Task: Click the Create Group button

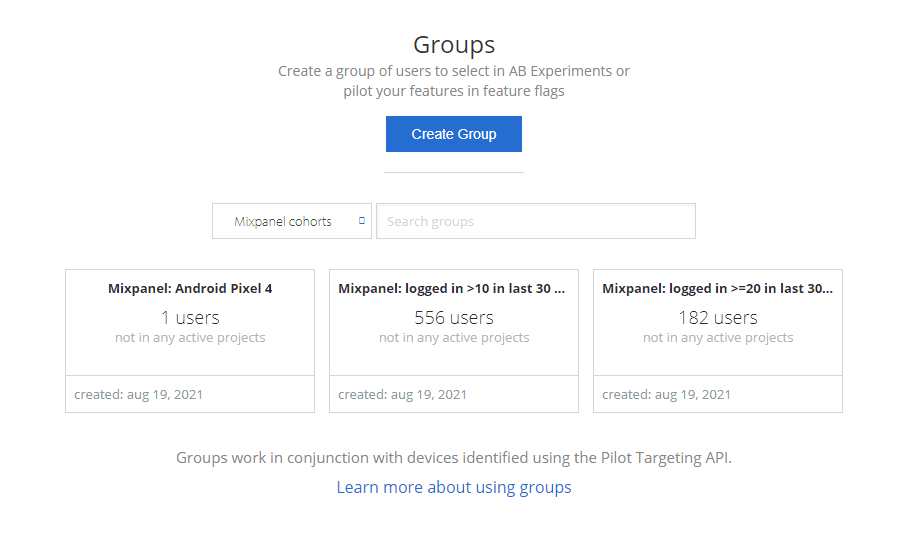Action: pyautogui.click(x=453, y=134)
